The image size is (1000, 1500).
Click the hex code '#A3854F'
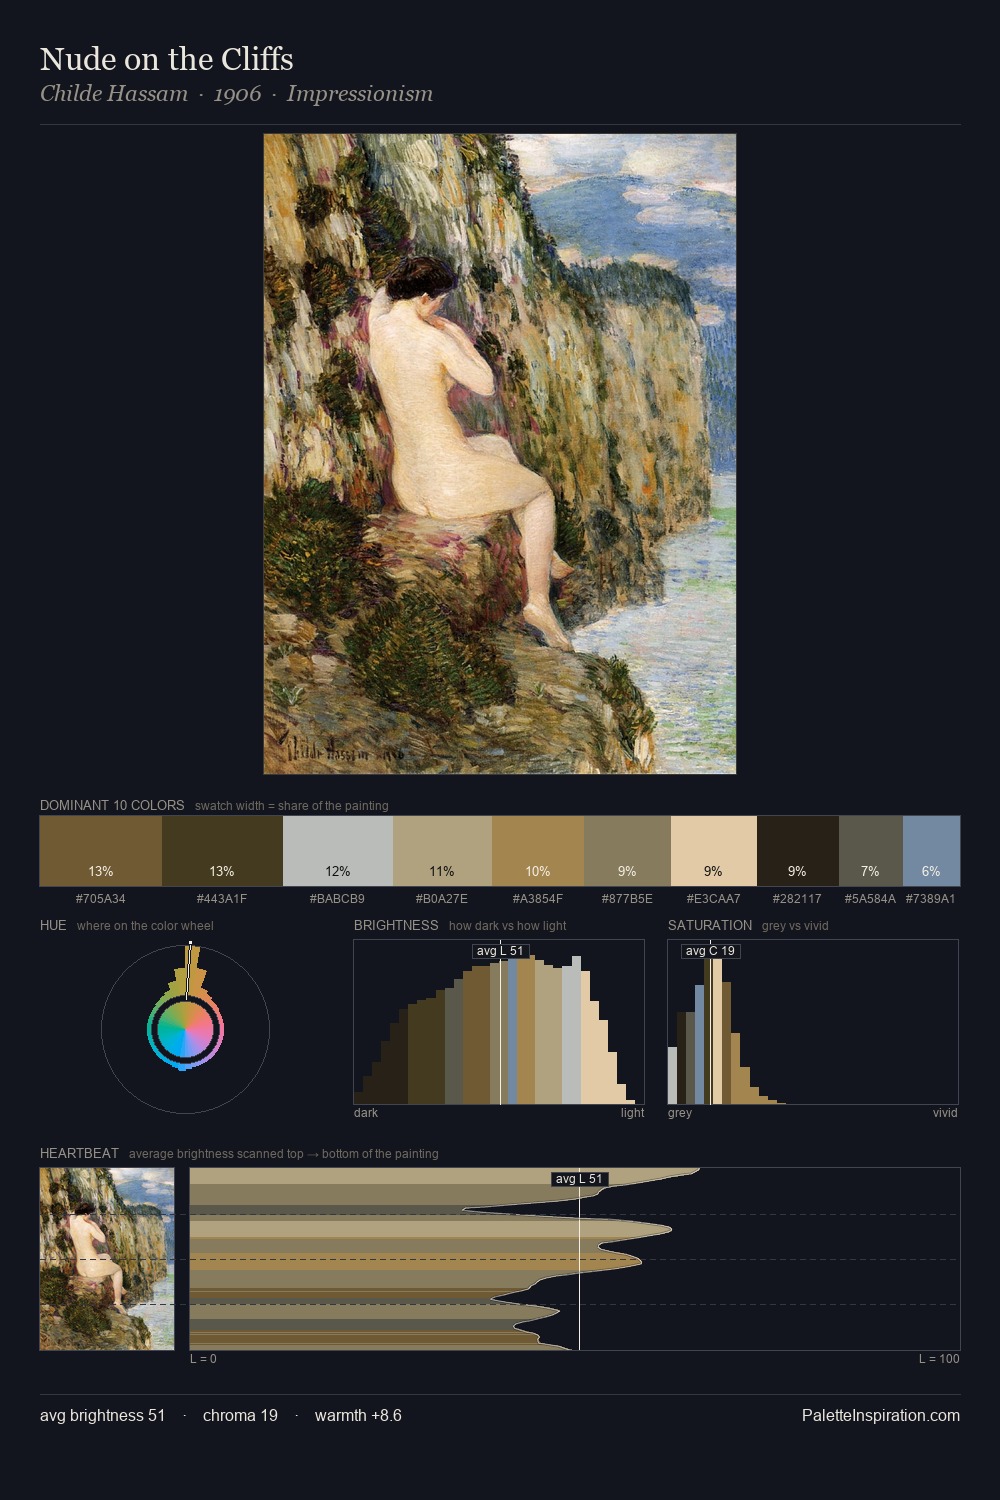tap(538, 899)
